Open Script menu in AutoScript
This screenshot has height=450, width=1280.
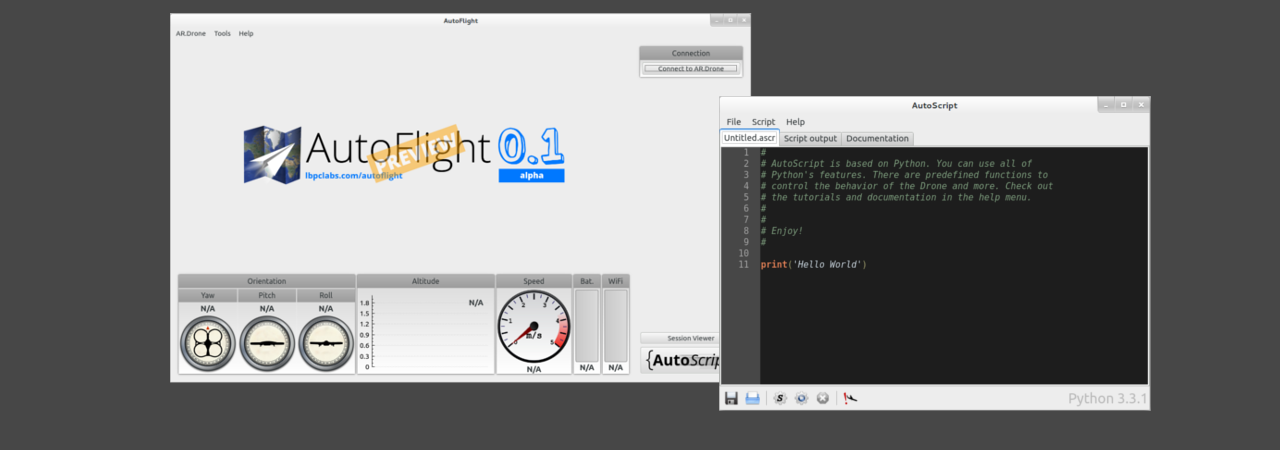pos(764,122)
